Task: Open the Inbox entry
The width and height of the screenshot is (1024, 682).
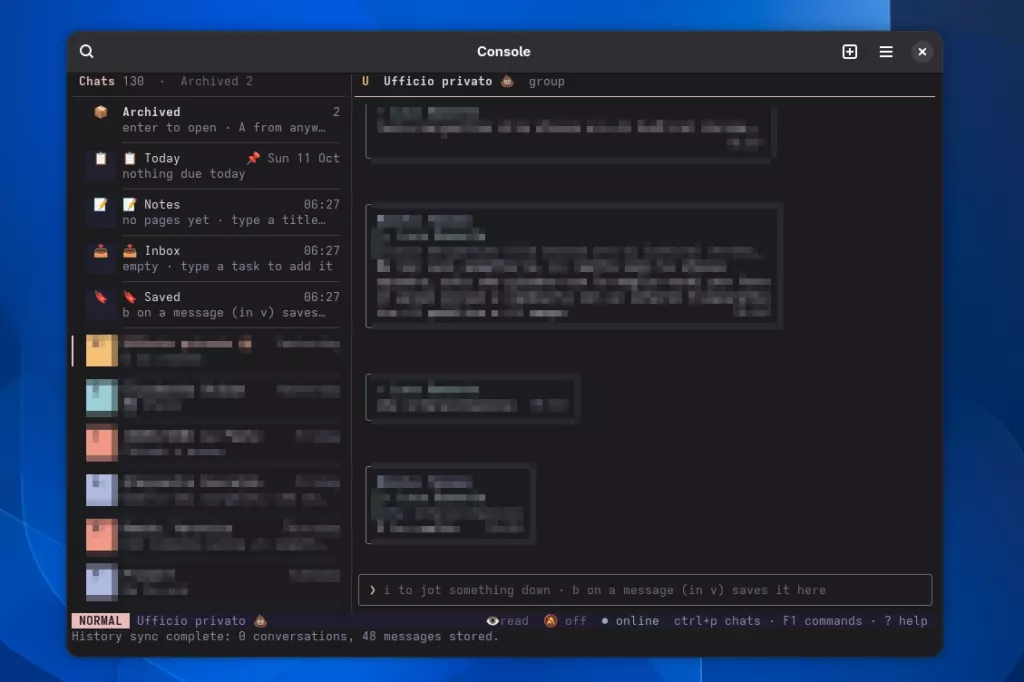Action: 212,259
